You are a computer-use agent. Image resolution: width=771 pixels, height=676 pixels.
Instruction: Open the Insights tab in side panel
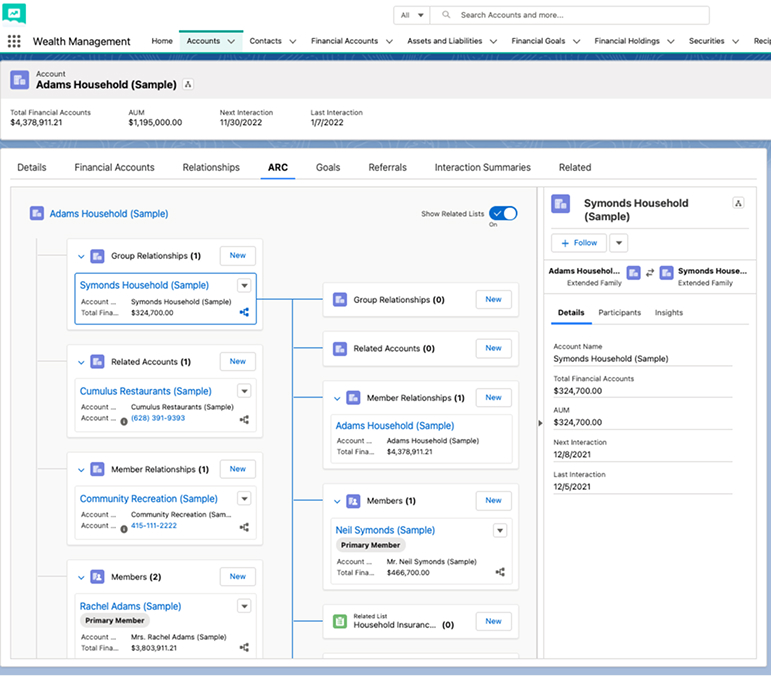click(669, 313)
